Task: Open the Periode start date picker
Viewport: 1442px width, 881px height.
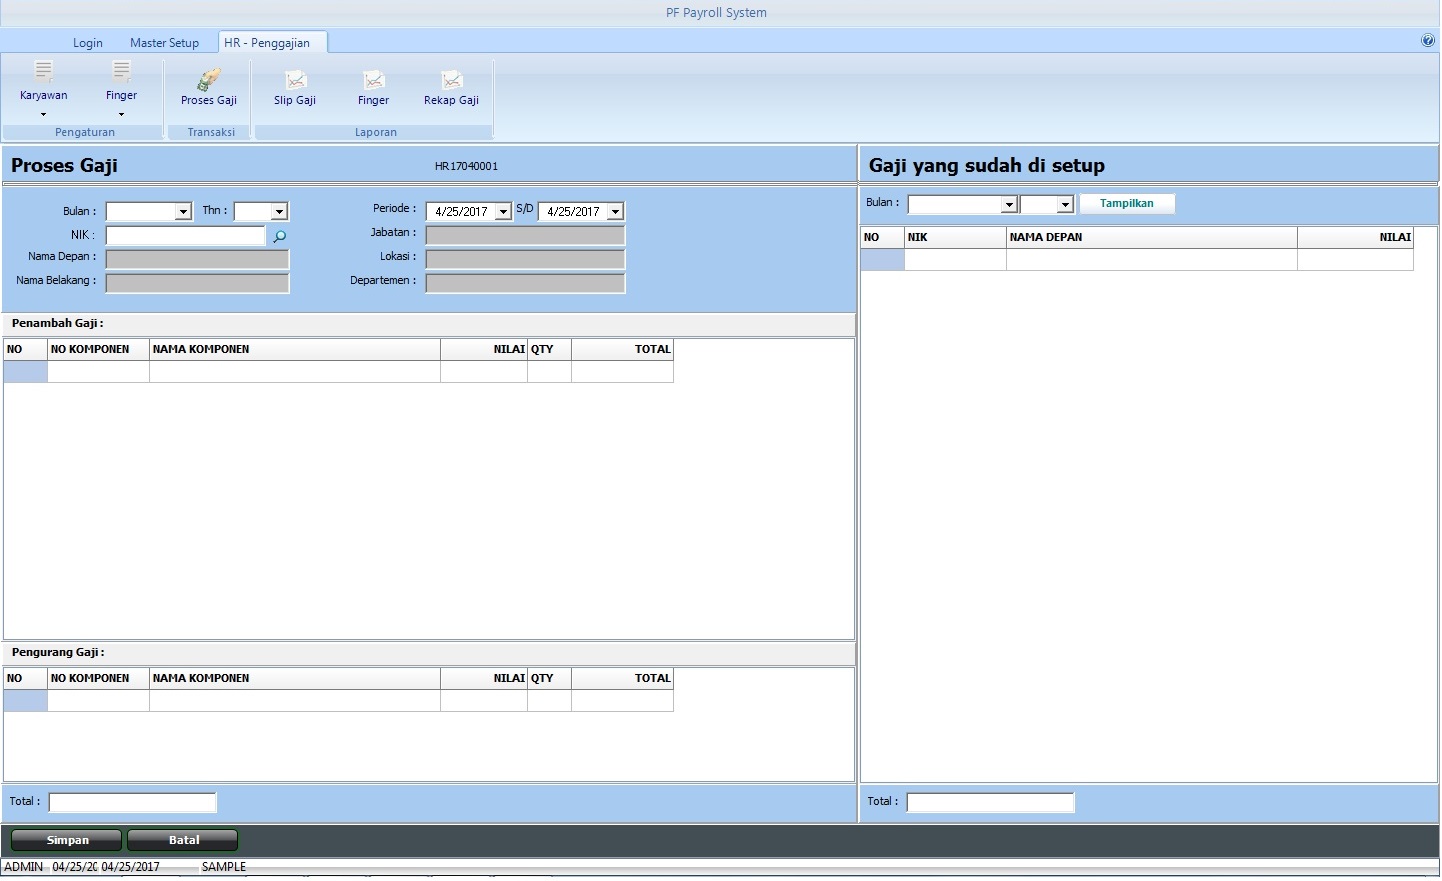Action: point(503,212)
